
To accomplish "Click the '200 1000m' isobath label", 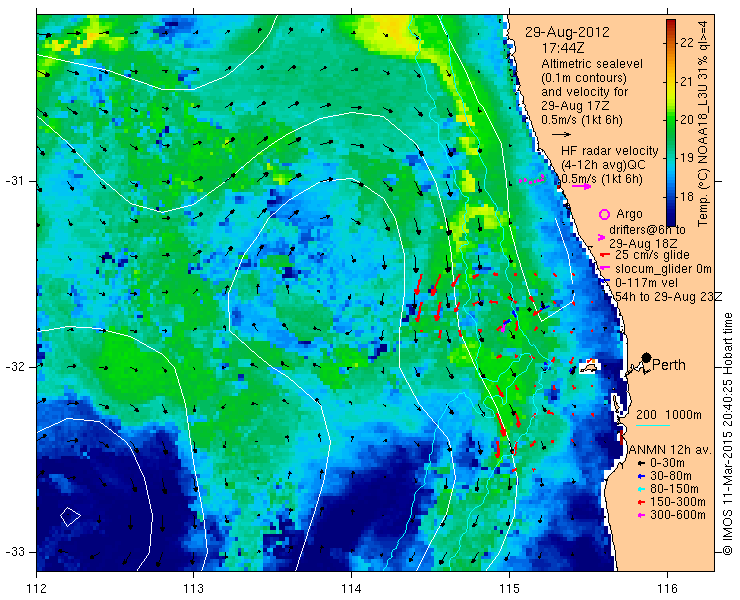I will [669, 415].
